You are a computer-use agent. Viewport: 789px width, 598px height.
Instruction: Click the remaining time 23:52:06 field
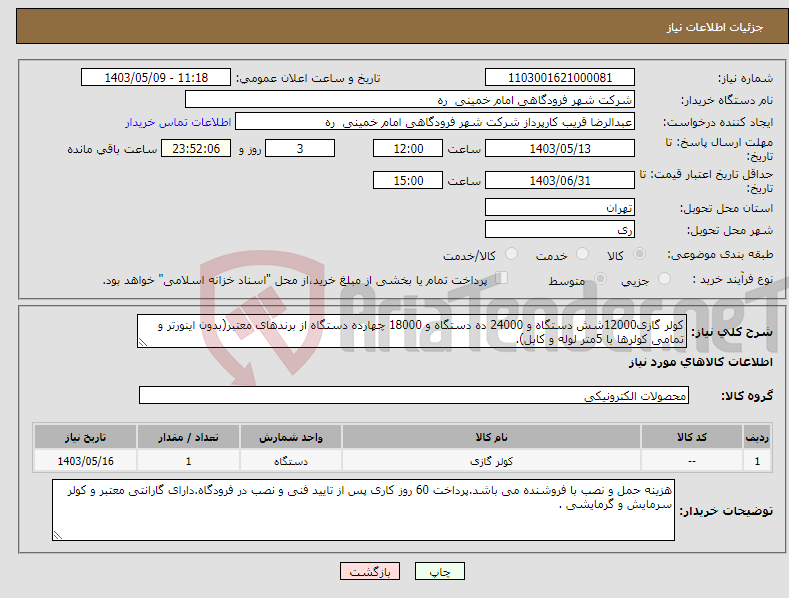point(196,148)
